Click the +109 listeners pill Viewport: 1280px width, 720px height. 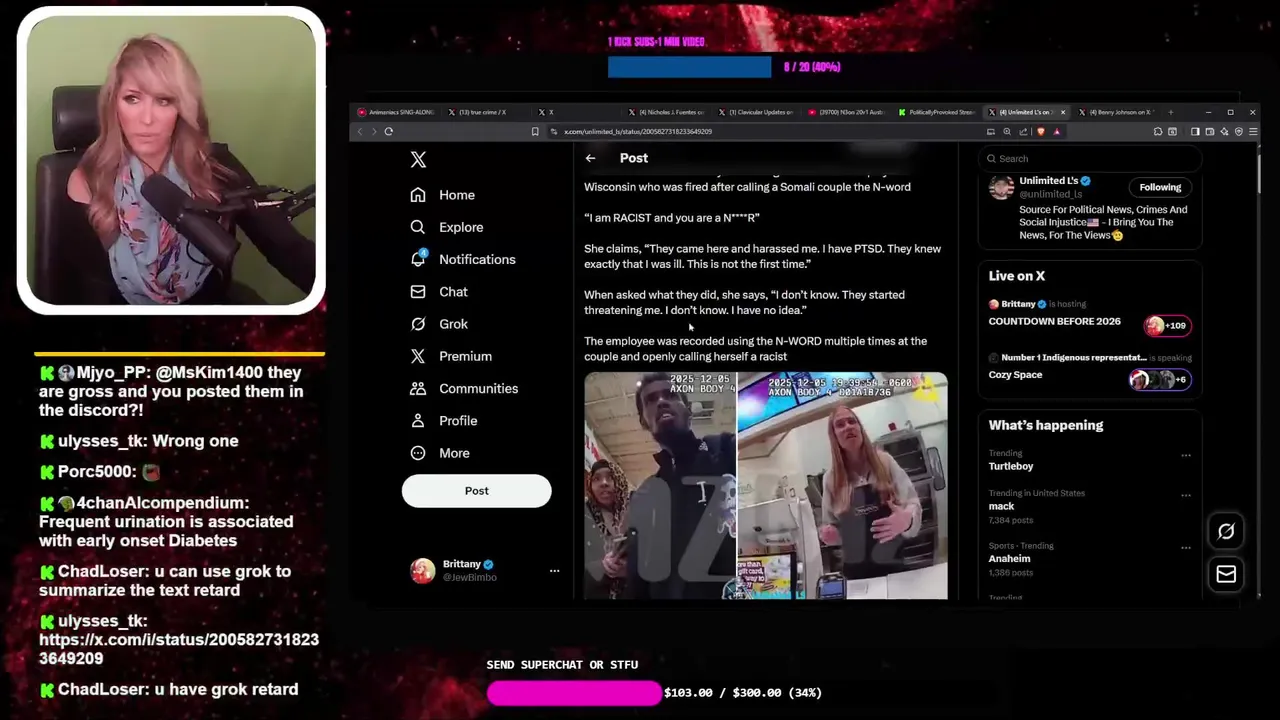tap(1167, 325)
